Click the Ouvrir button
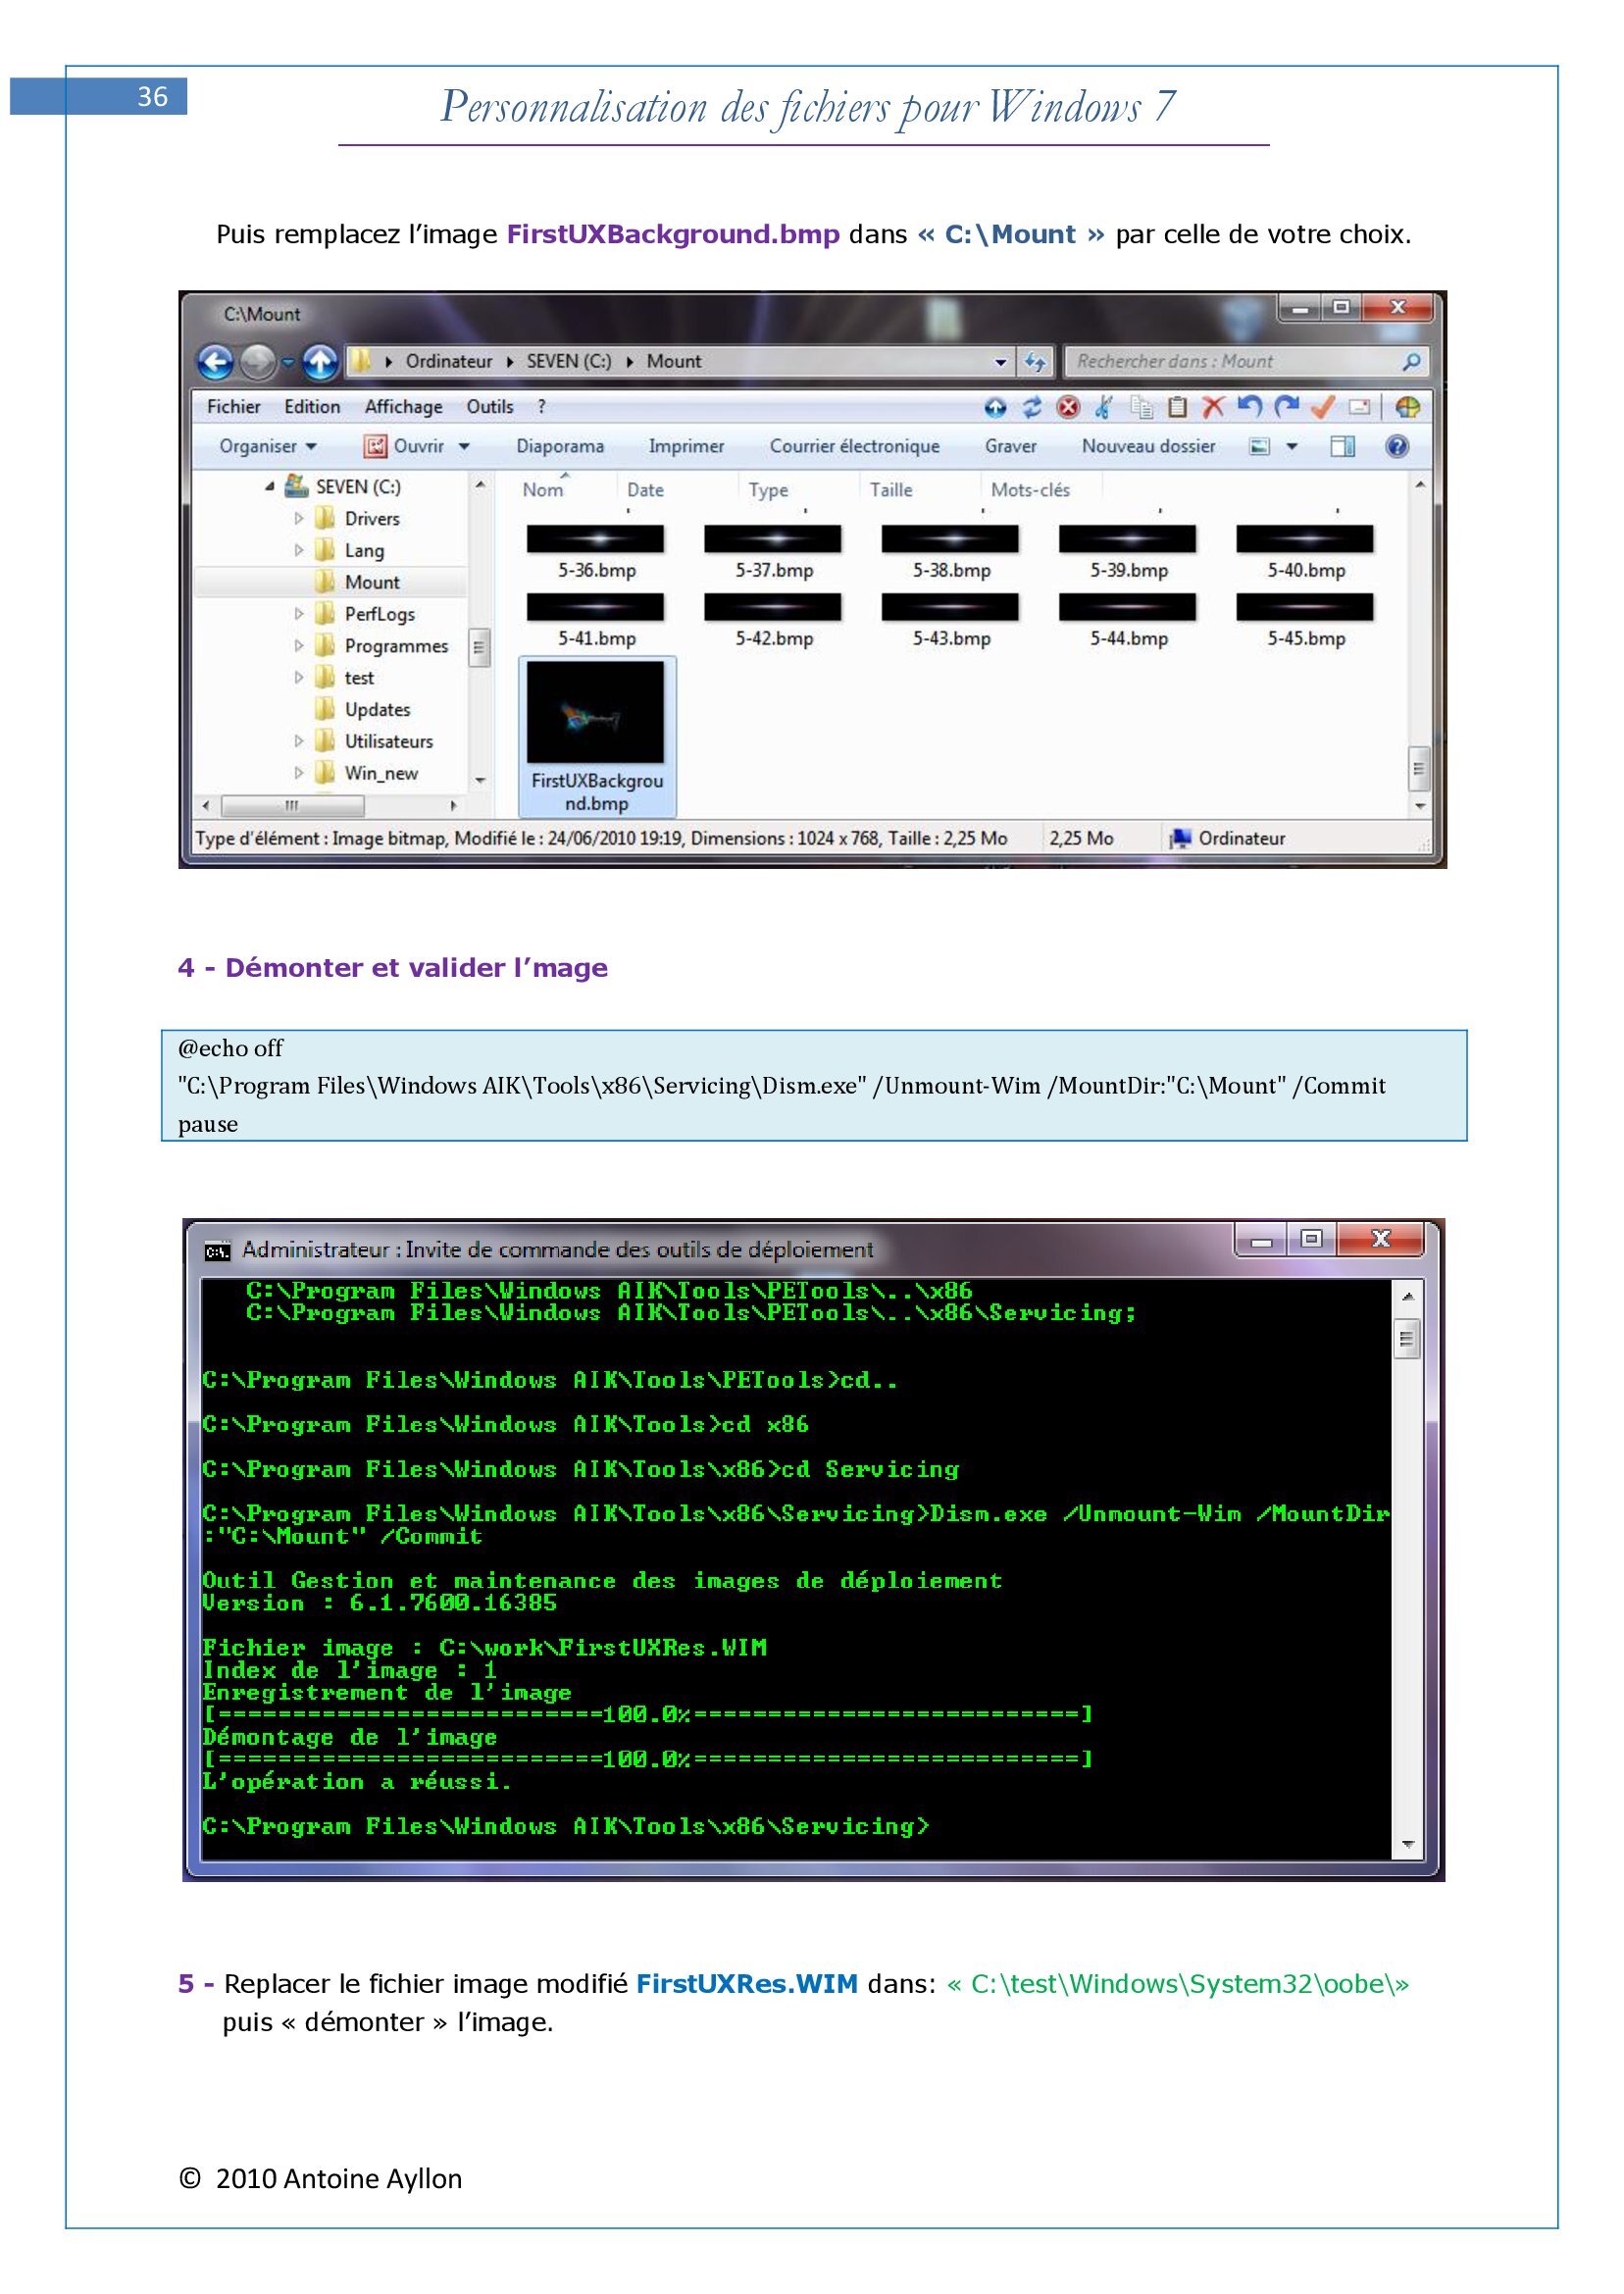The height and width of the screenshot is (2294, 1624). tap(404, 447)
